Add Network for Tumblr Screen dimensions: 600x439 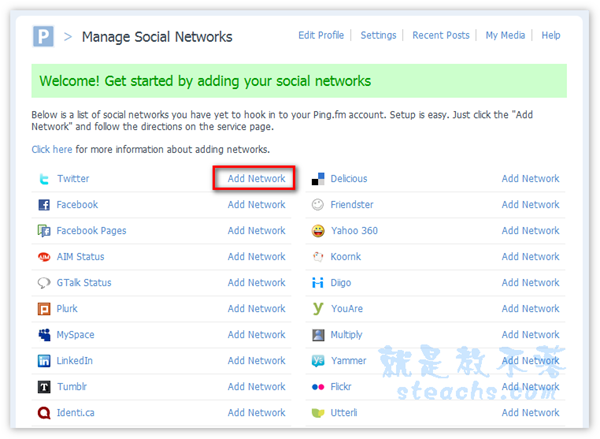tap(256, 387)
